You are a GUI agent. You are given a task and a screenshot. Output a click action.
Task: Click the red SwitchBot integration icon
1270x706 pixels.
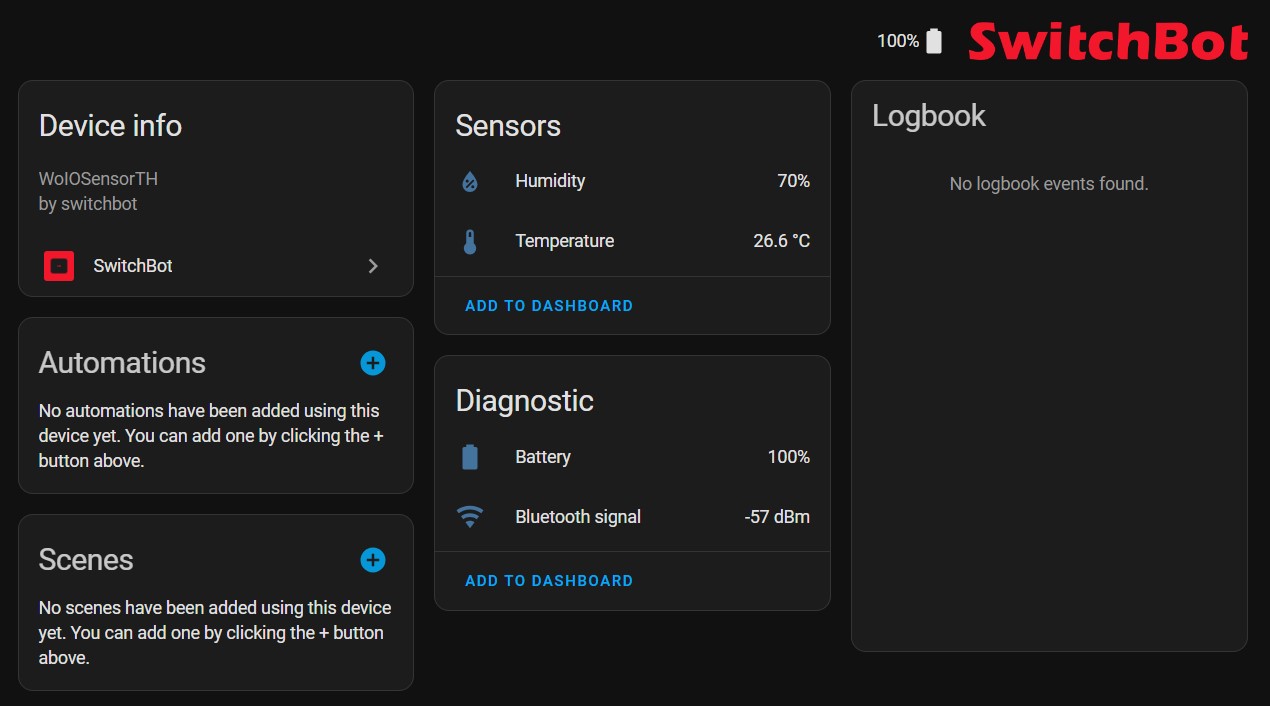coord(60,266)
